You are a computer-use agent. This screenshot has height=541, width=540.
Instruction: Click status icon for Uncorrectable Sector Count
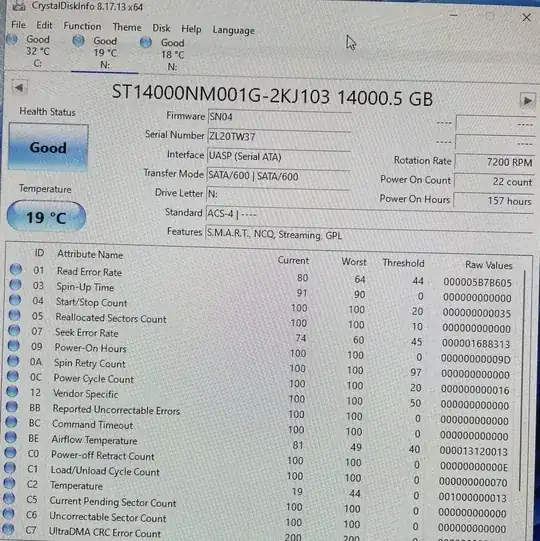[x=9, y=513]
